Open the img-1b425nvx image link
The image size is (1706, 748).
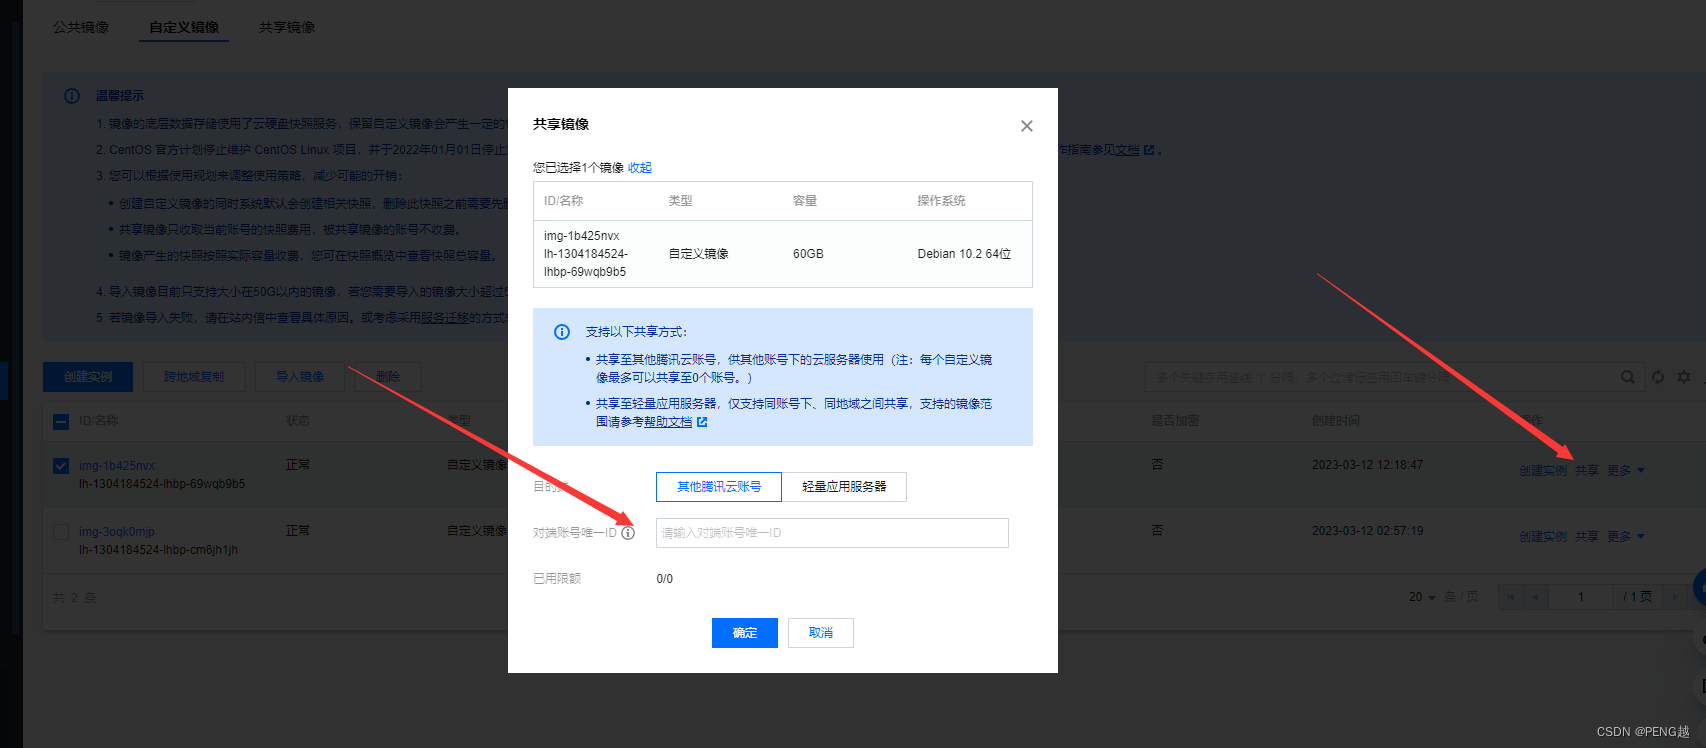tap(117, 466)
